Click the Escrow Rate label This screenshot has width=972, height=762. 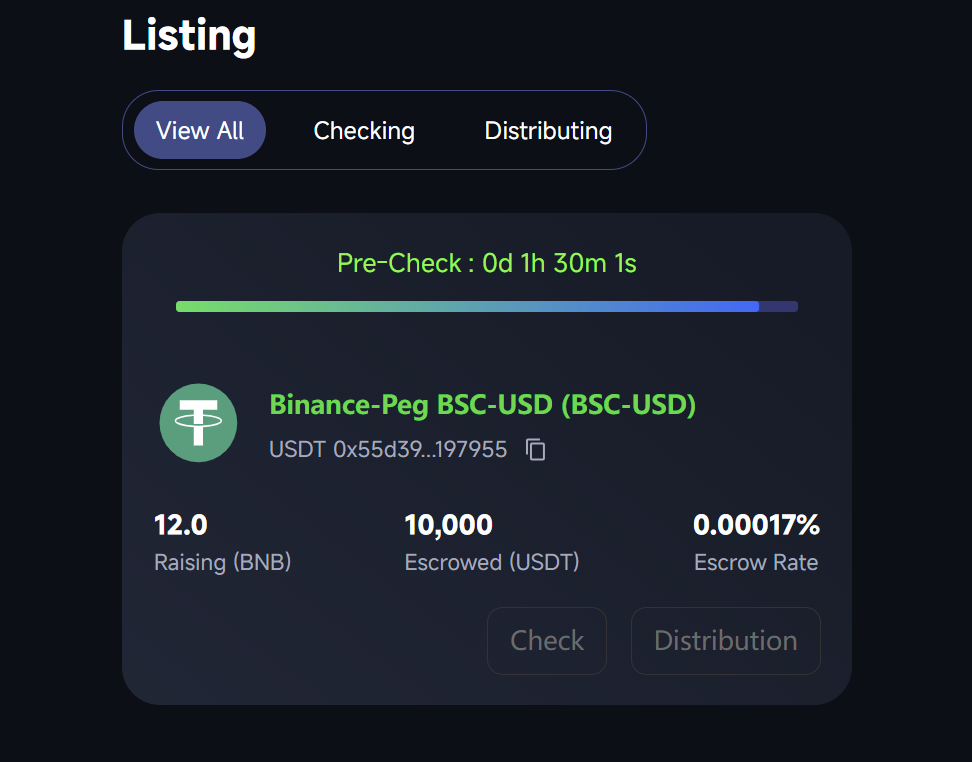pyautogui.click(x=755, y=563)
